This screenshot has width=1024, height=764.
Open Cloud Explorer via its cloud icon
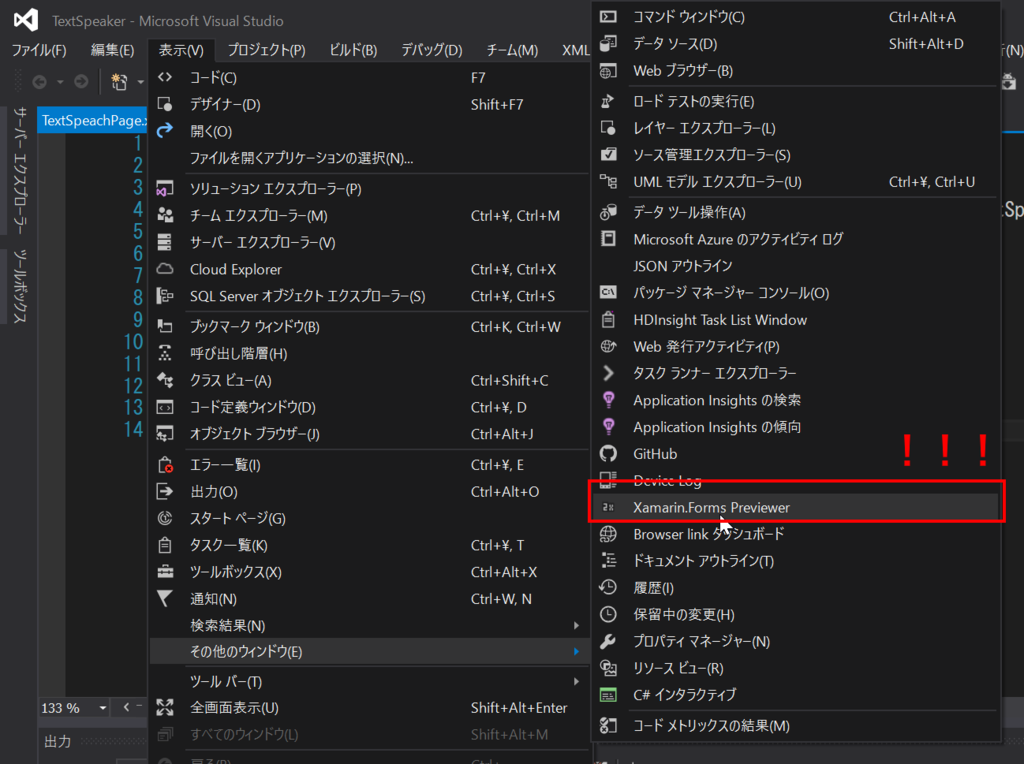pyautogui.click(x=163, y=268)
